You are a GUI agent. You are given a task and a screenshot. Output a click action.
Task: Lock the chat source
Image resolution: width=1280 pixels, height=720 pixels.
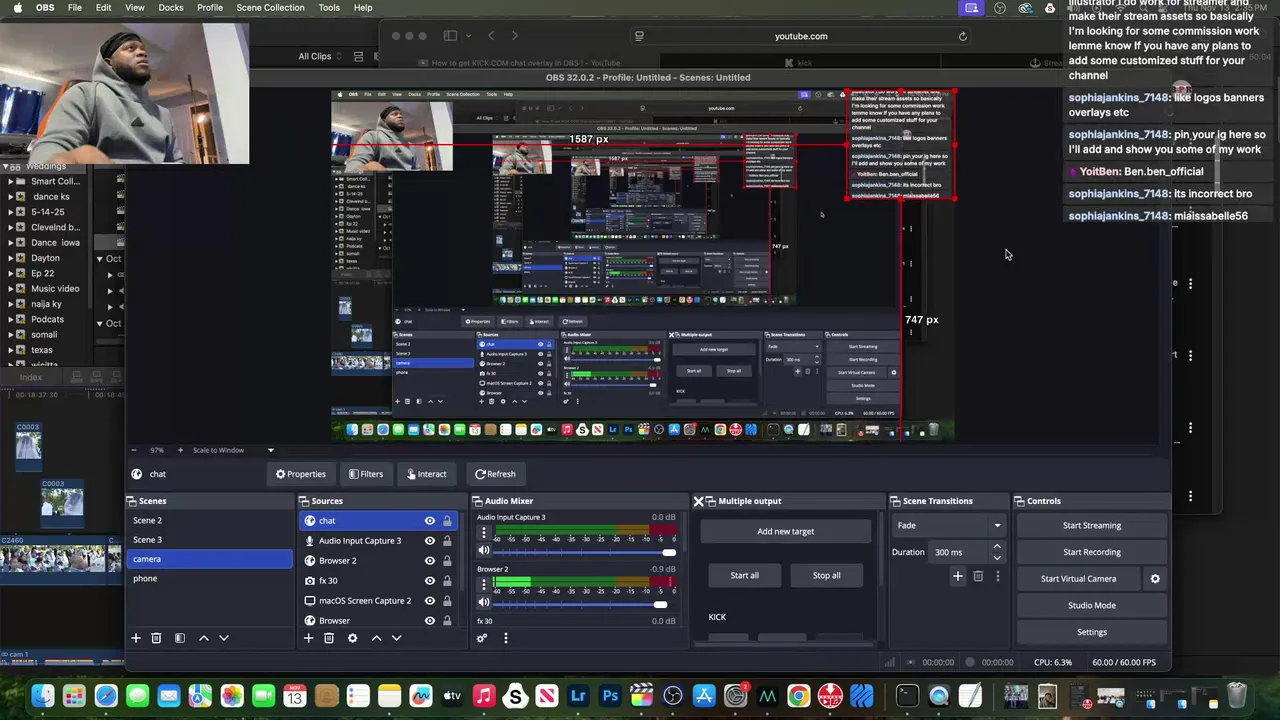[447, 521]
